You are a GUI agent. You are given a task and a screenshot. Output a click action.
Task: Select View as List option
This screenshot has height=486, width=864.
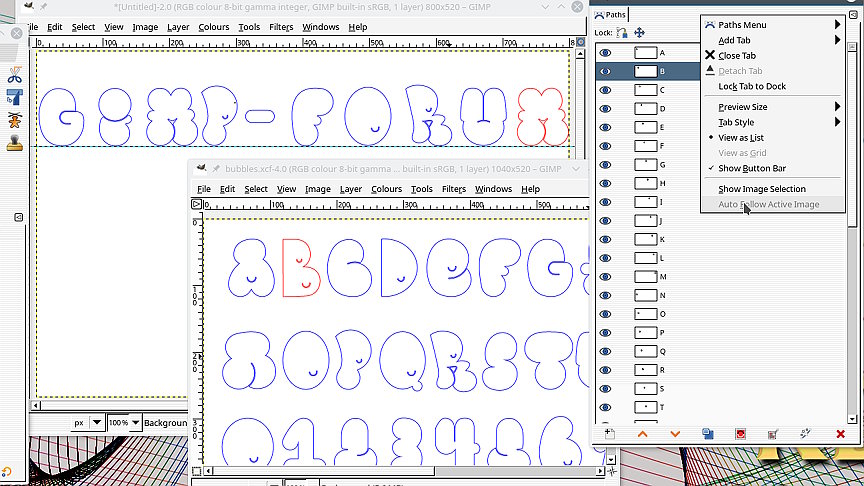[740, 138]
